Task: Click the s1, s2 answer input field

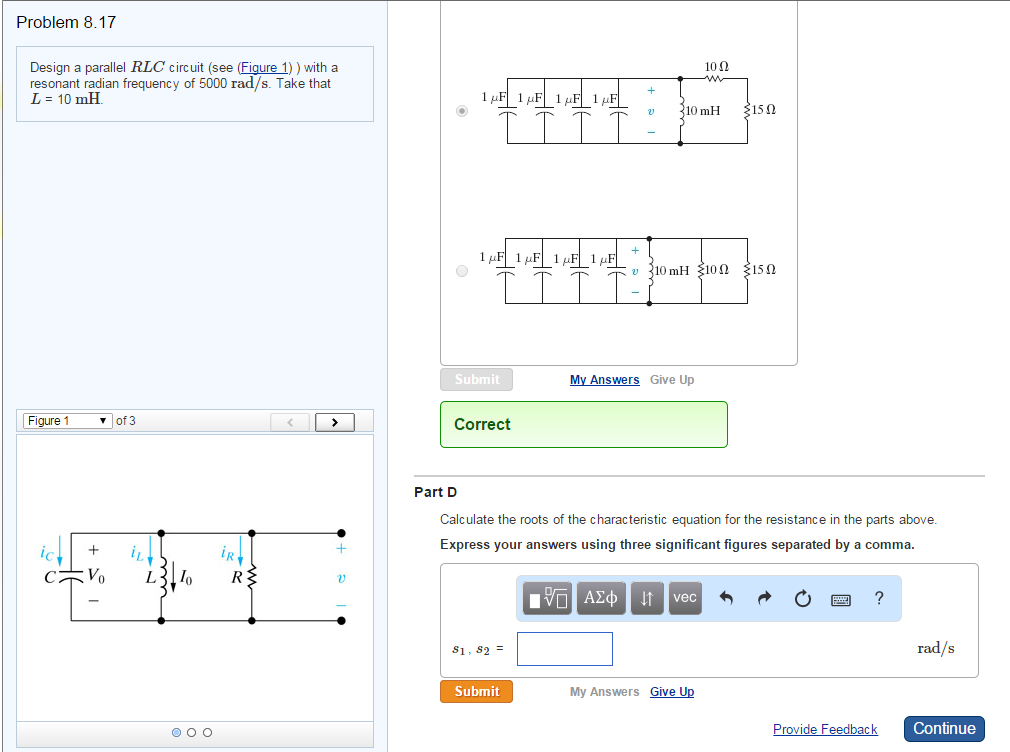Action: 565,649
